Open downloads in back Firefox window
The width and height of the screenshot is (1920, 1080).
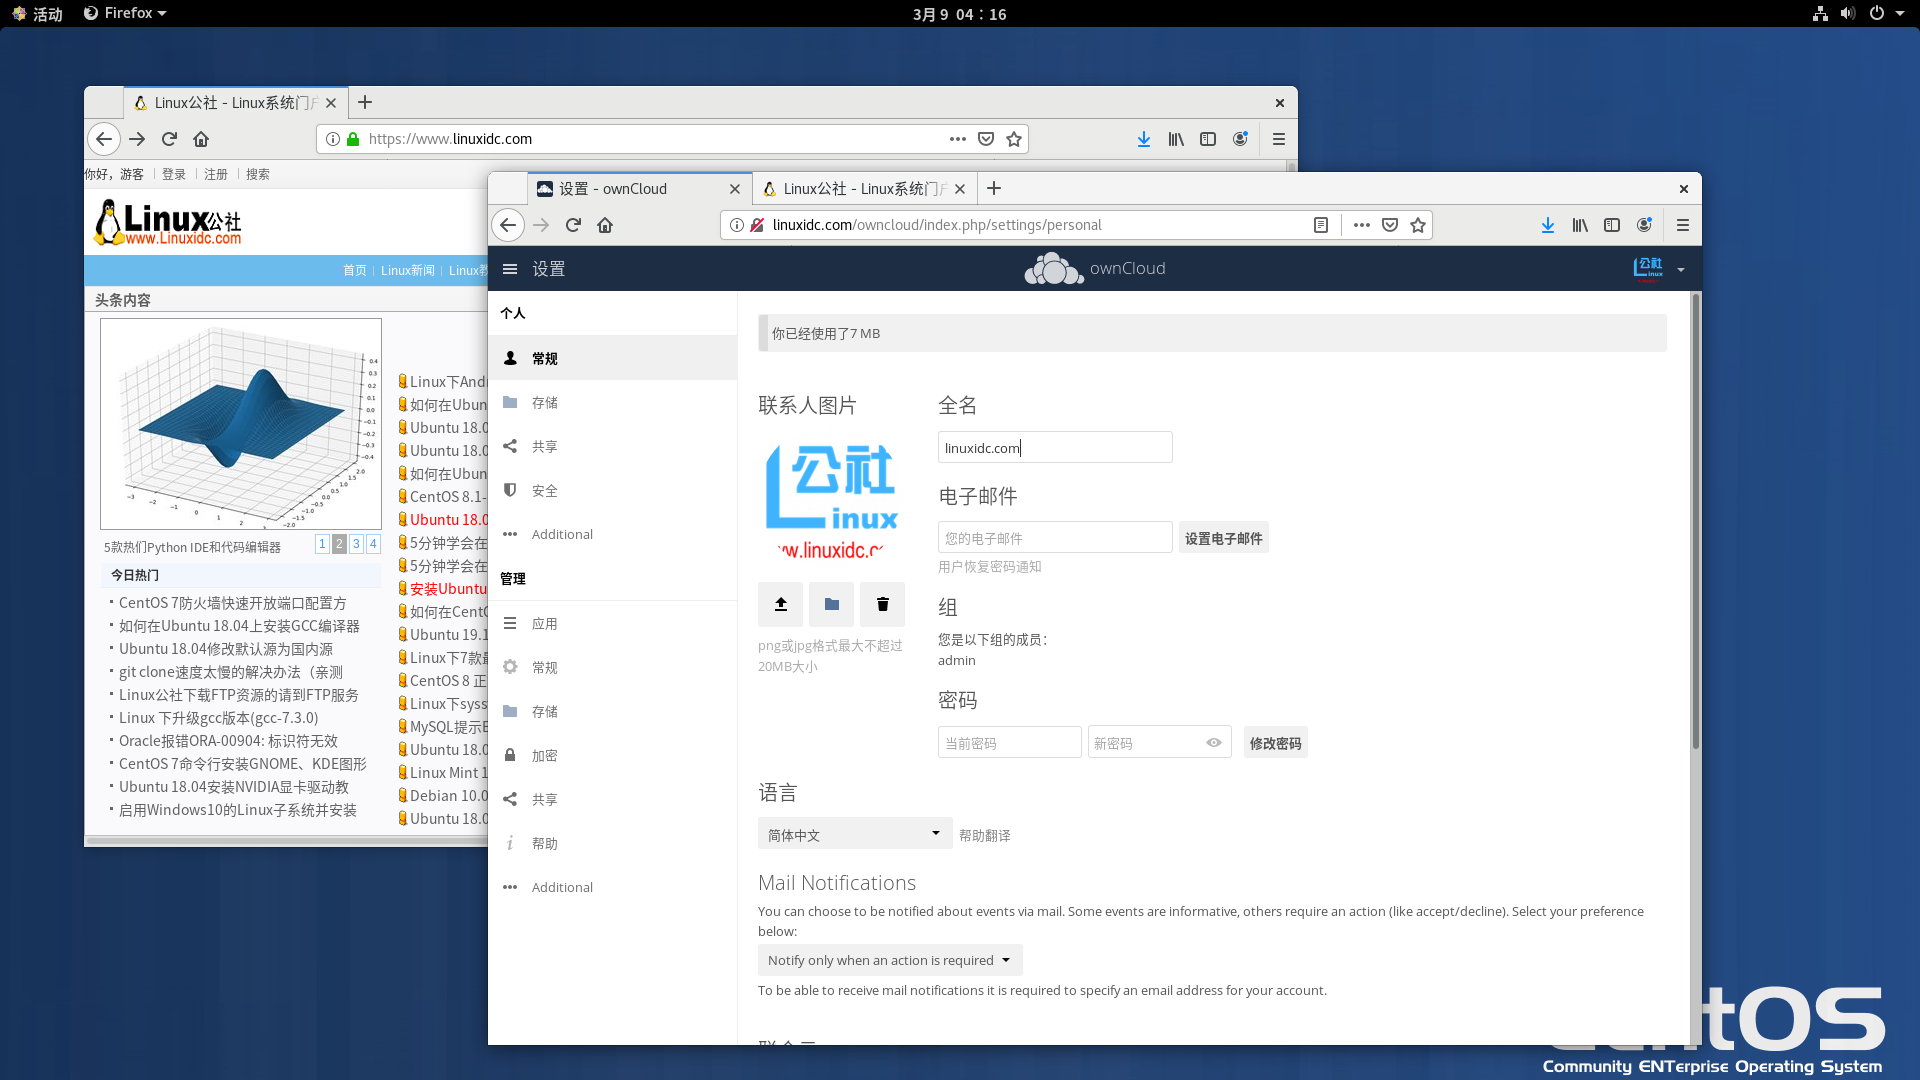1144,139
